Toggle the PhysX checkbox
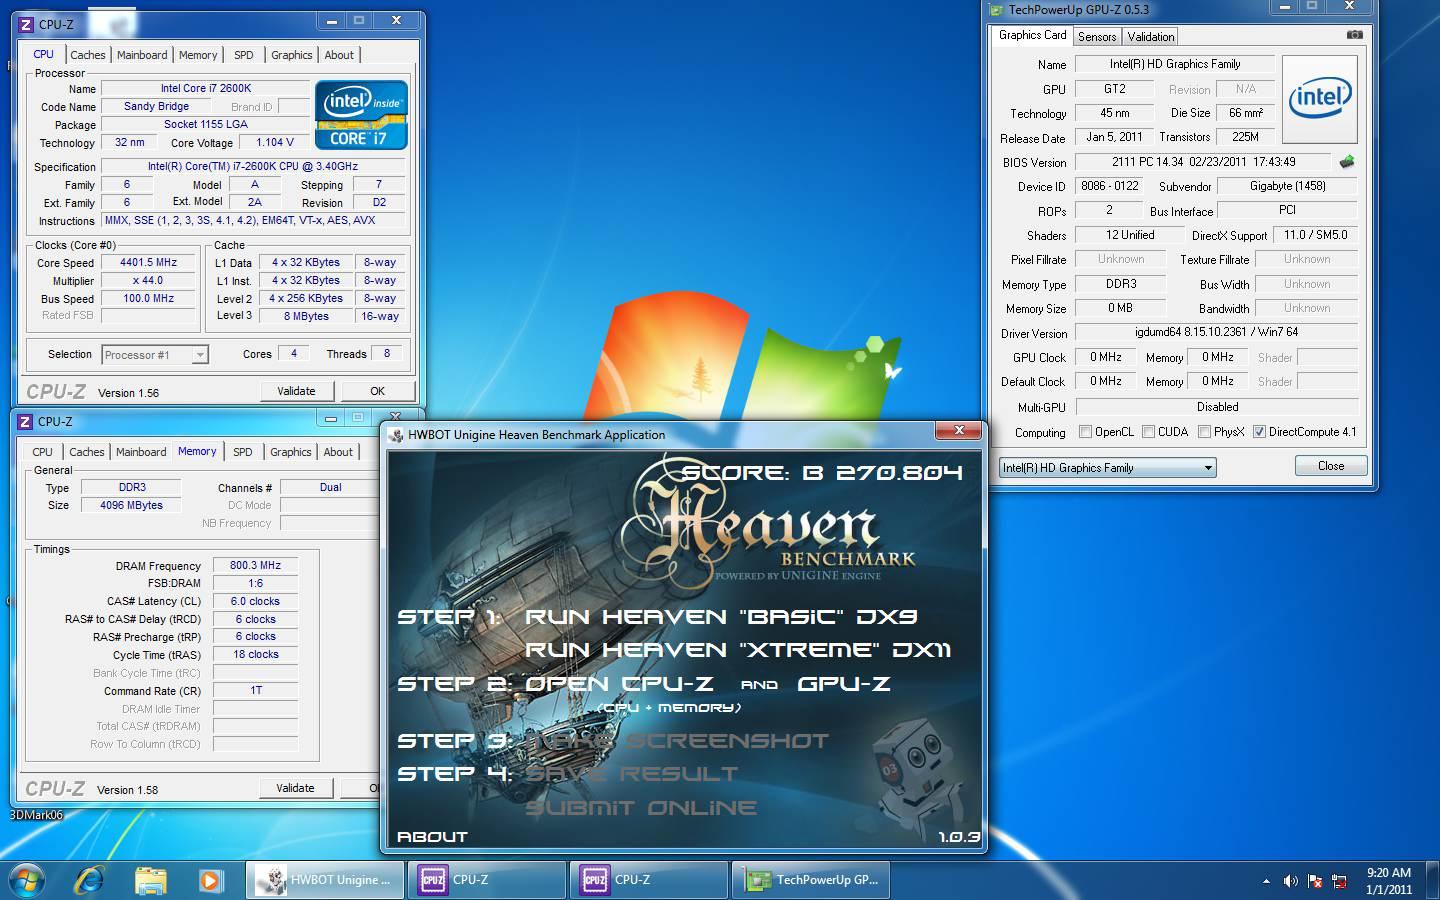This screenshot has width=1440, height=900. (1204, 432)
